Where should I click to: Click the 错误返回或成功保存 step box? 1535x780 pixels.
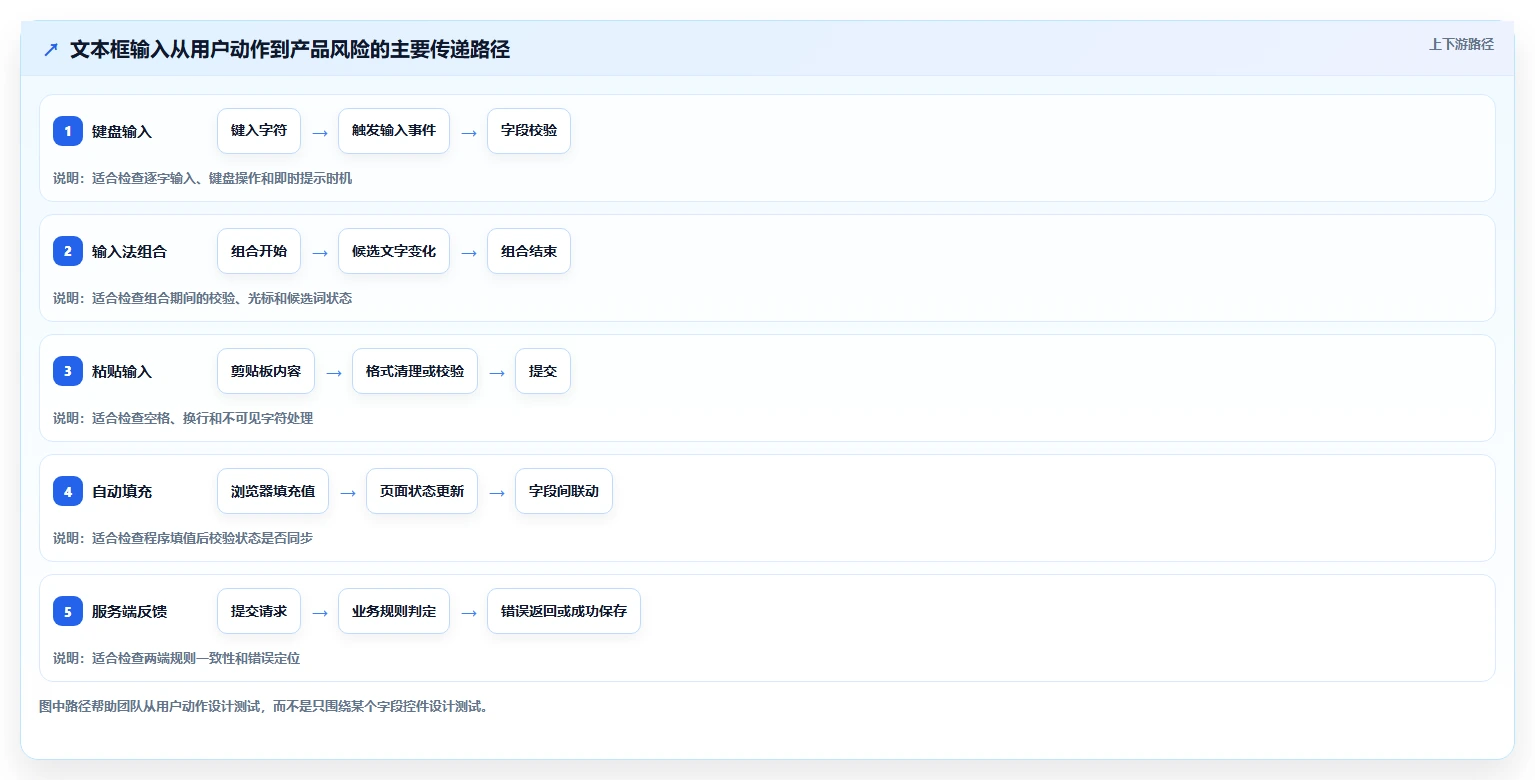click(564, 611)
